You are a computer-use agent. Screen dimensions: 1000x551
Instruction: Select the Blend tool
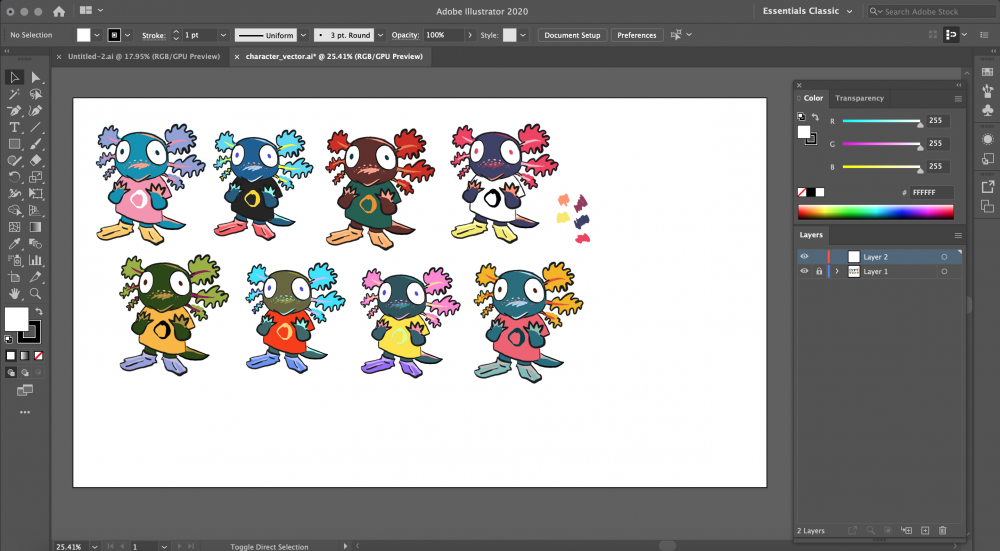[36, 243]
